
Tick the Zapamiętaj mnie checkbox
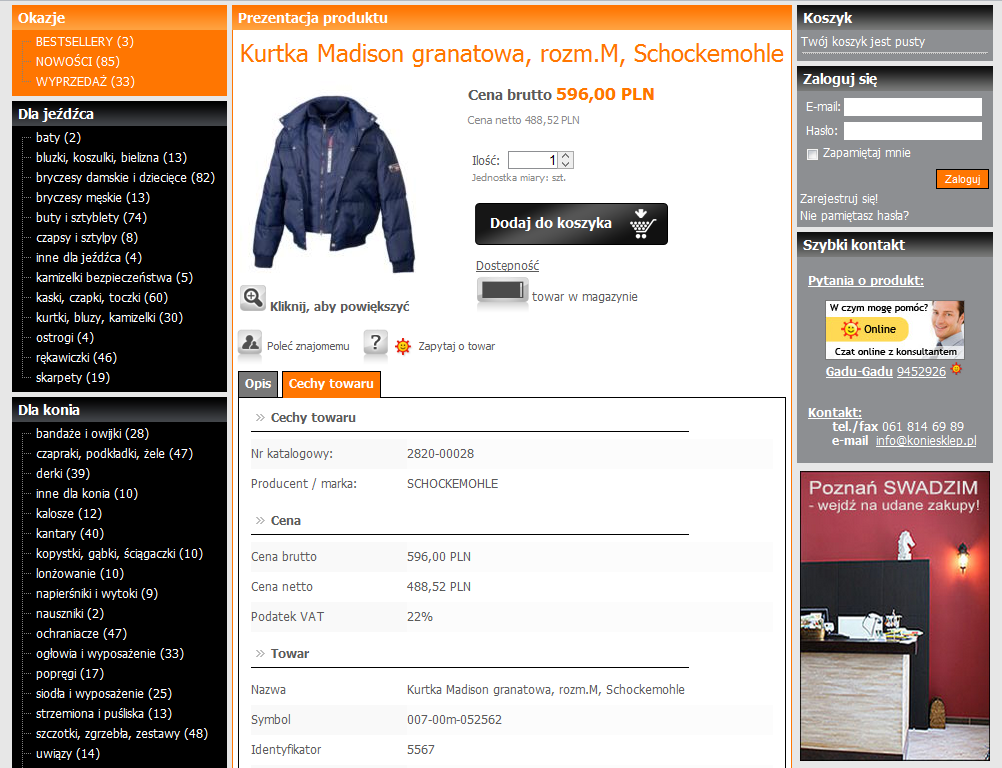point(812,154)
